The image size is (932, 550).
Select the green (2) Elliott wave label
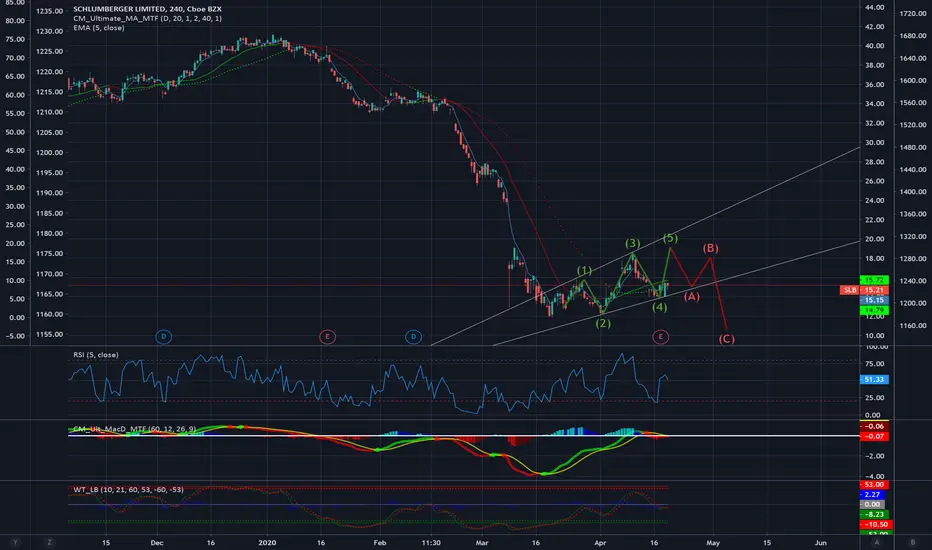[603, 323]
